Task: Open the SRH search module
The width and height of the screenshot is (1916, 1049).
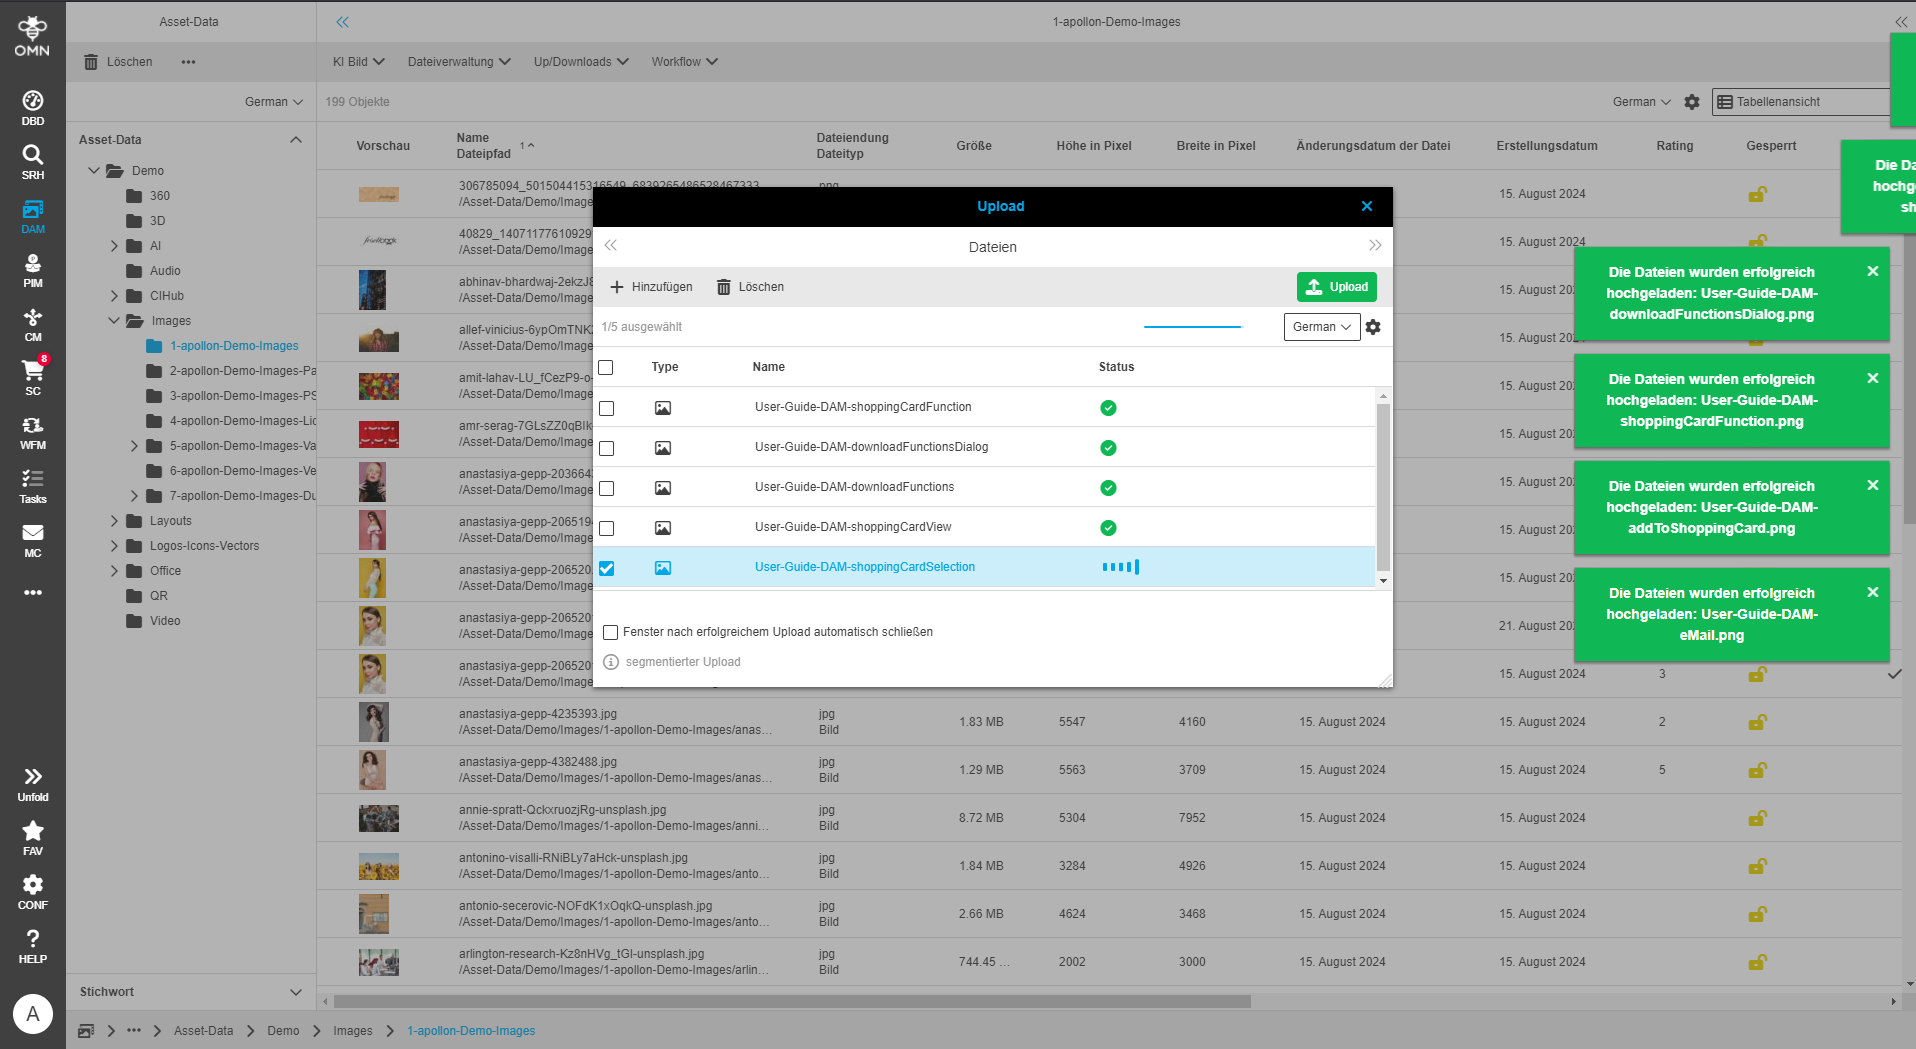Action: coord(33,161)
